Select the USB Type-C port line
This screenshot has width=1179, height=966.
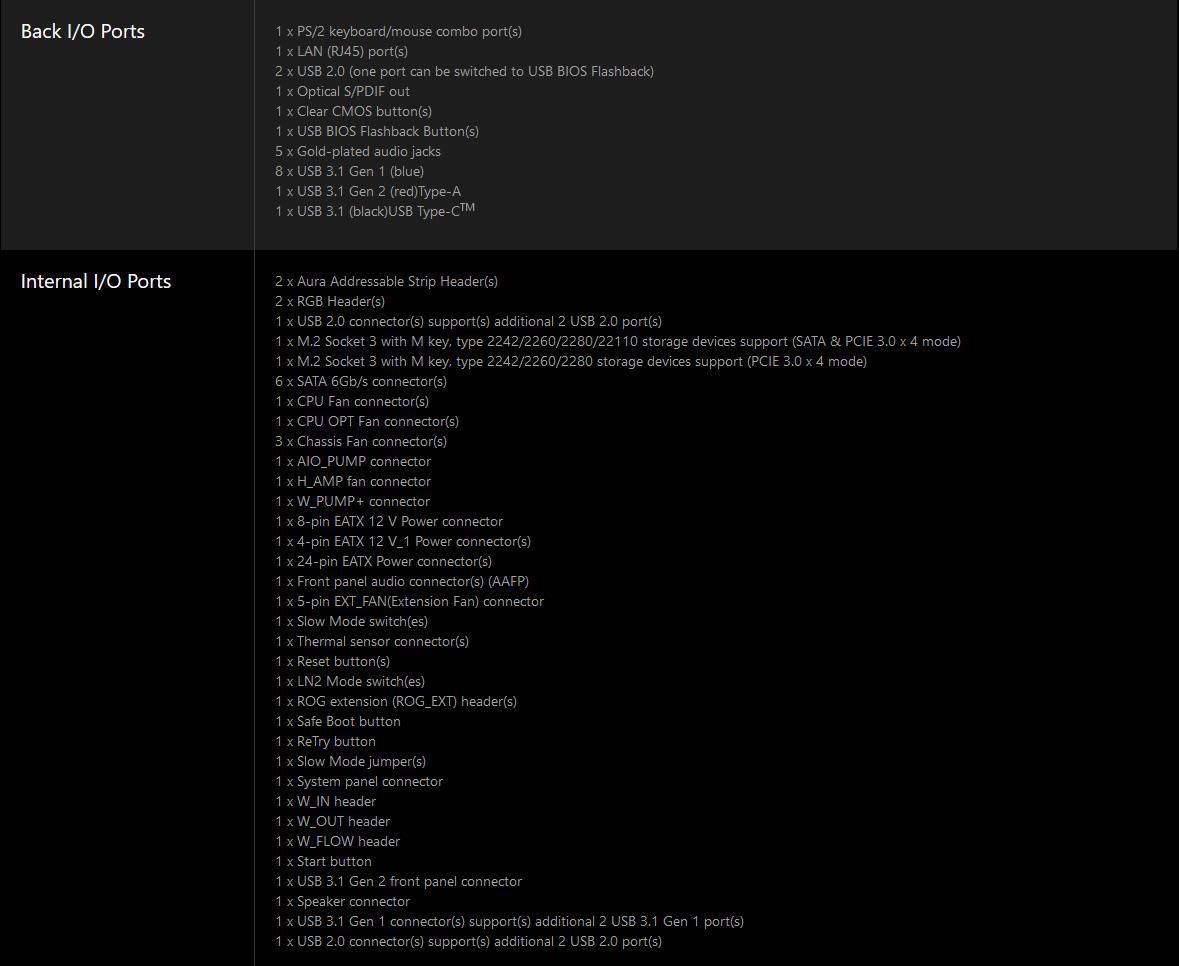(375, 210)
